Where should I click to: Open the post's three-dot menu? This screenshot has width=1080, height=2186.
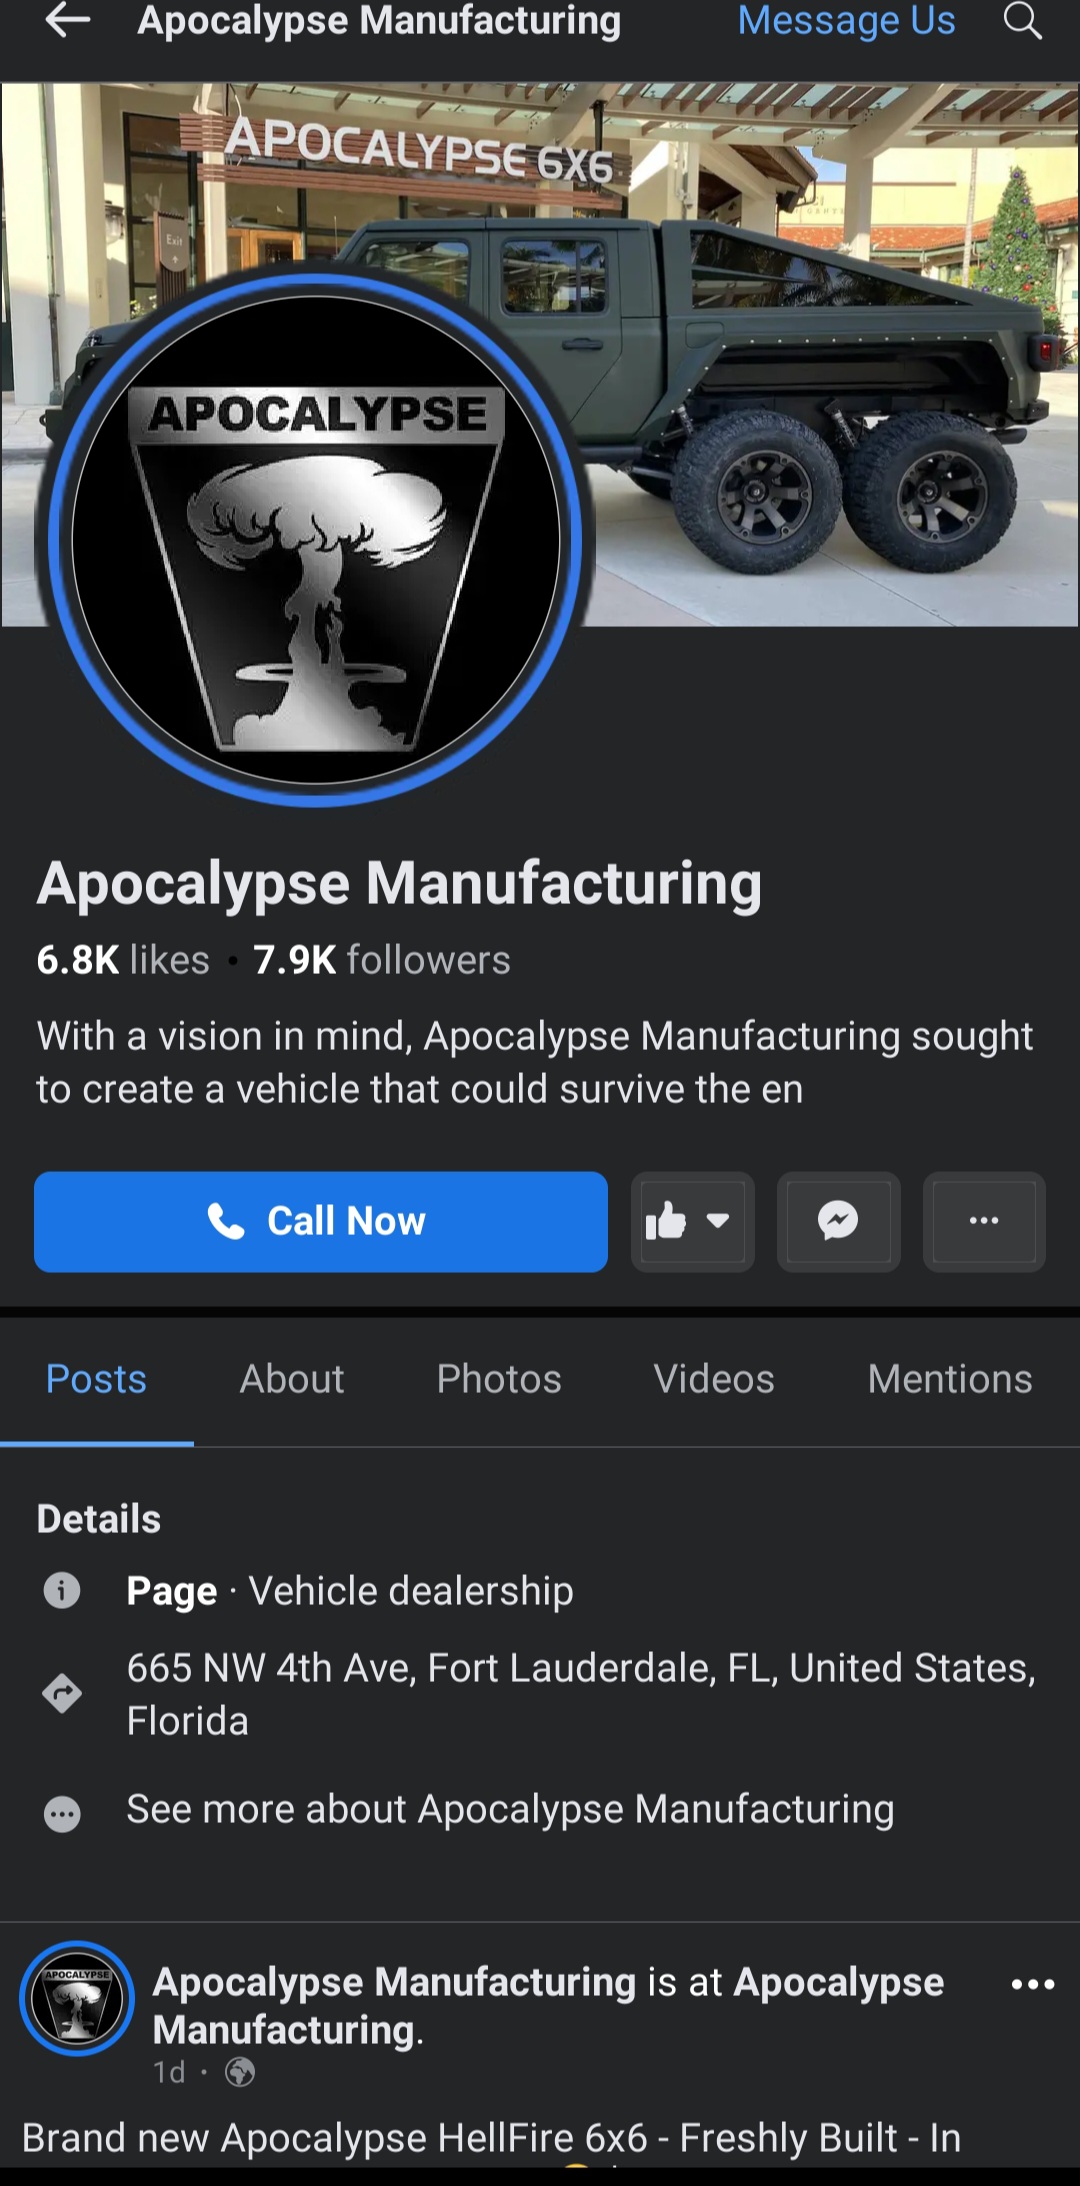pos(1032,1984)
